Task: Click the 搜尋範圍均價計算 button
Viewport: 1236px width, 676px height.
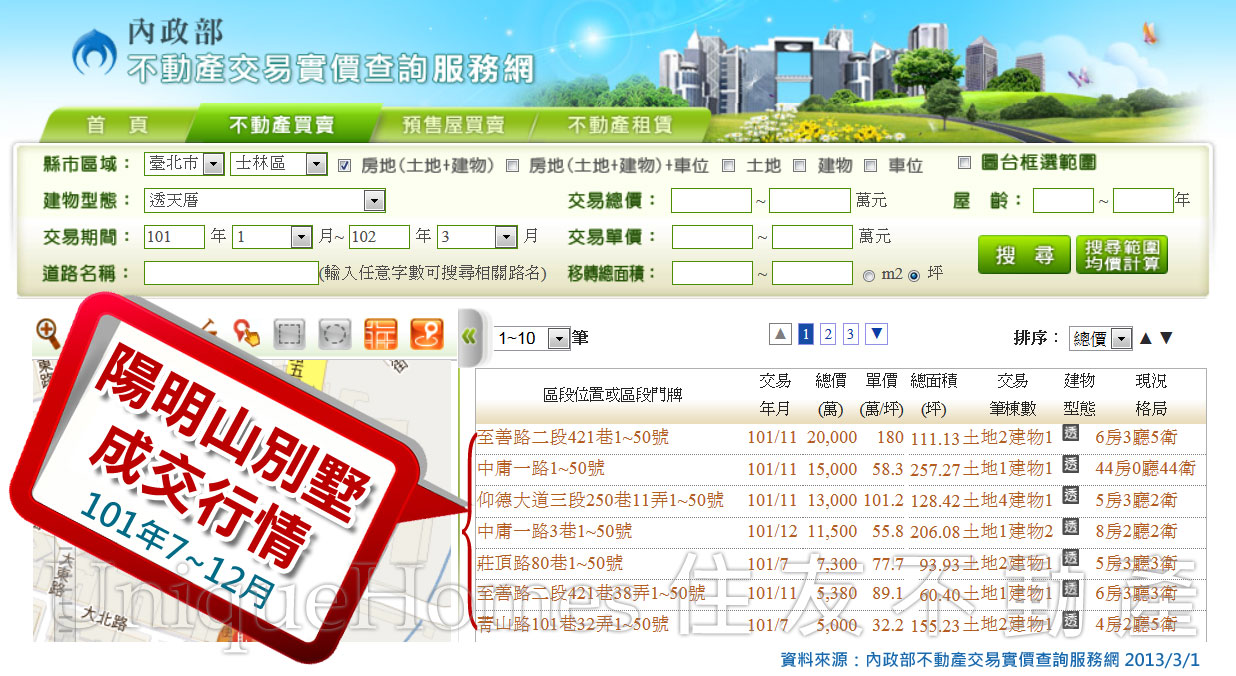Action: click(1122, 255)
